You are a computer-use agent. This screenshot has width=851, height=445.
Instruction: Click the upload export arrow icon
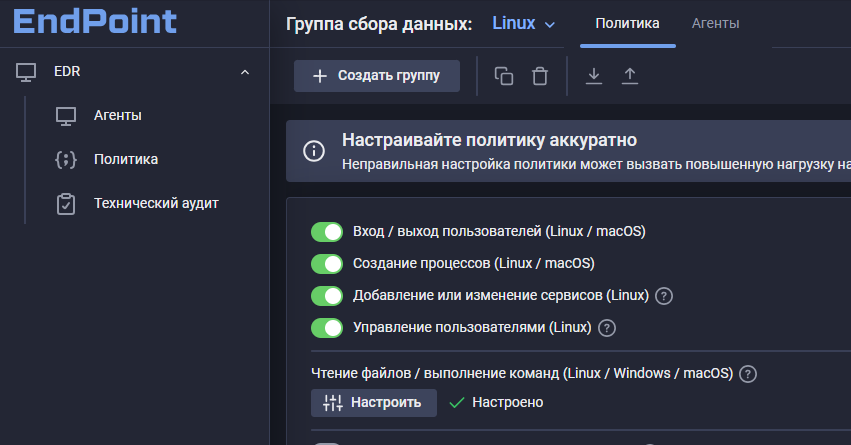coord(629,76)
